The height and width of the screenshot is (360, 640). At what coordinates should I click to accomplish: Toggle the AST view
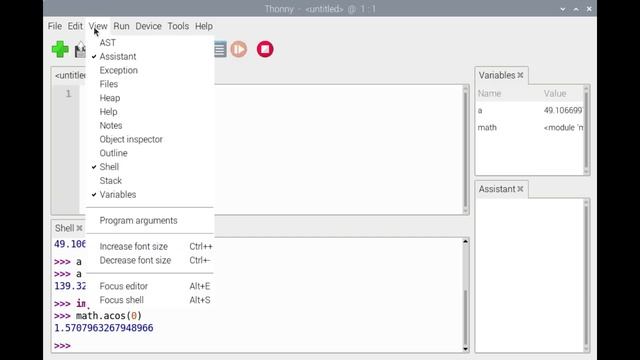click(x=108, y=42)
